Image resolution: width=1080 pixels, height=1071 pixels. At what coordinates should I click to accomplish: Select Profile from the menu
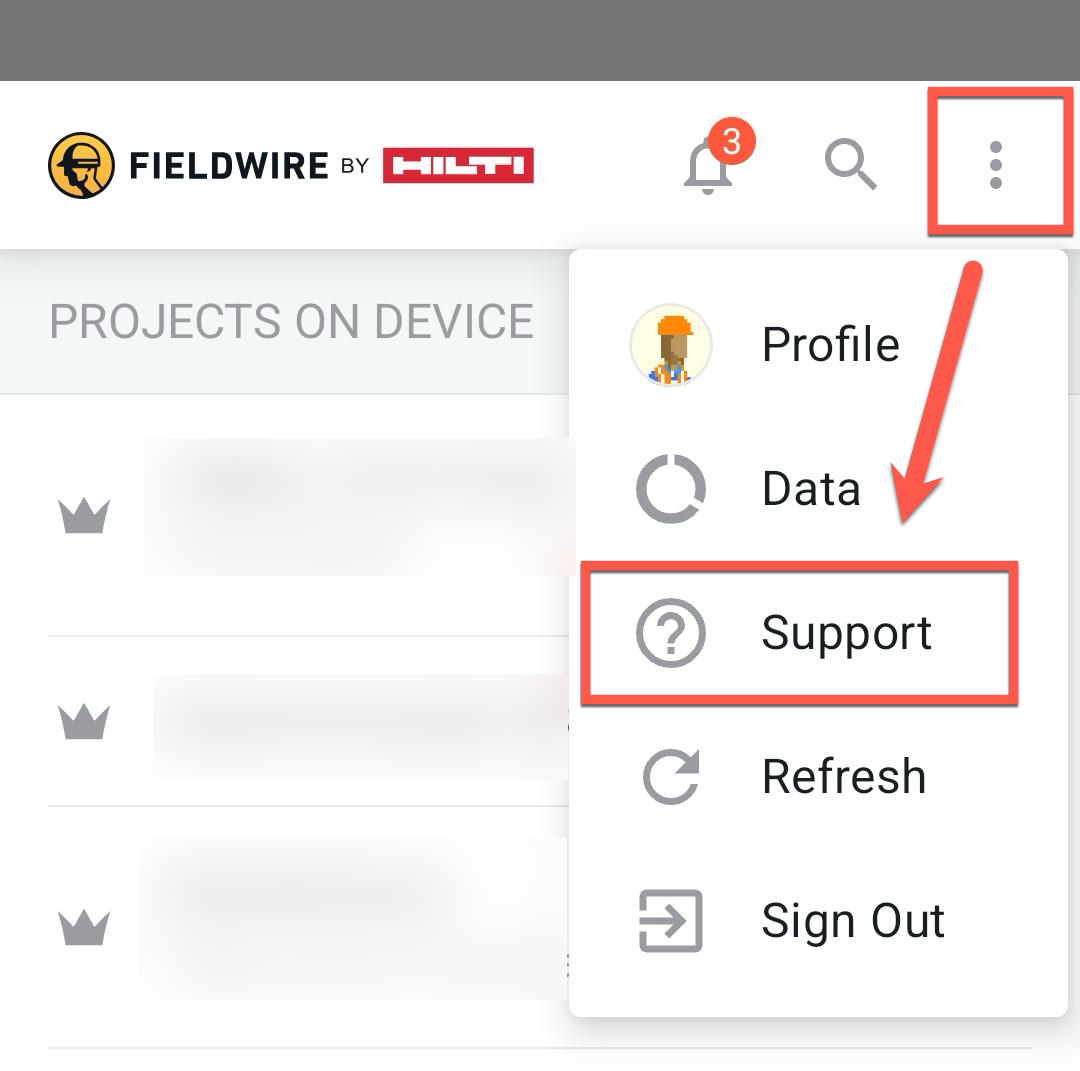pos(829,344)
